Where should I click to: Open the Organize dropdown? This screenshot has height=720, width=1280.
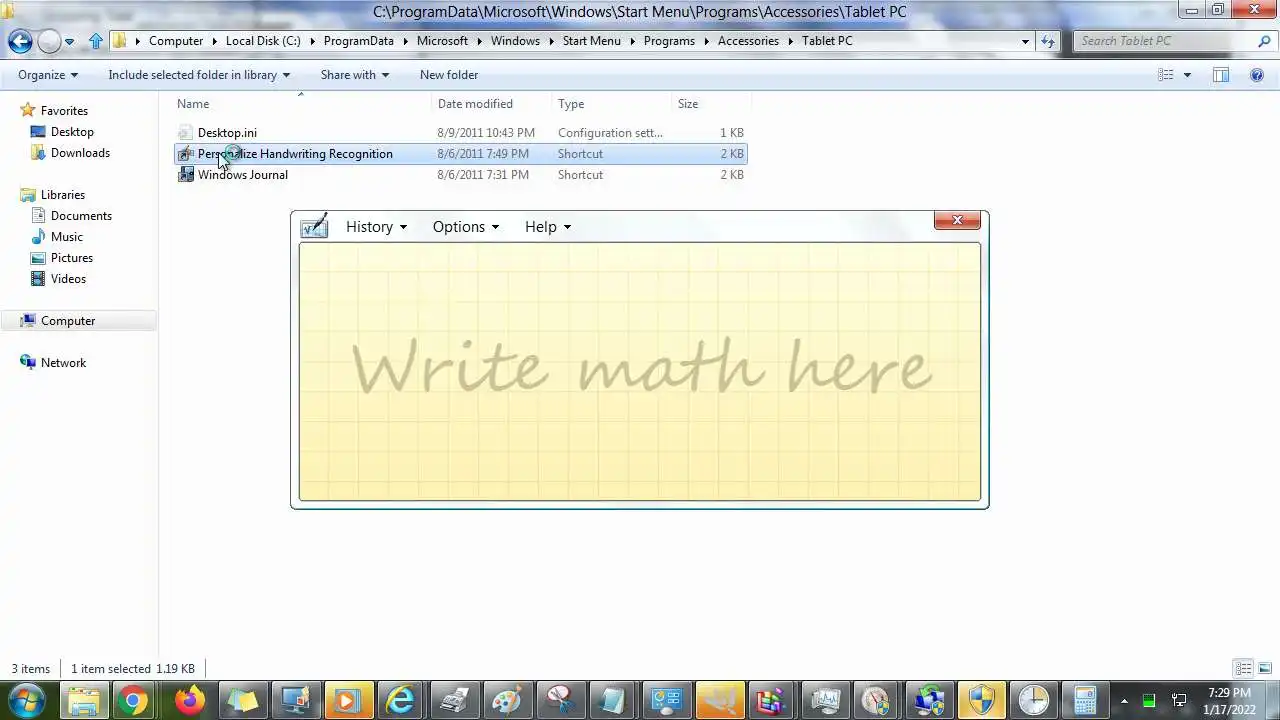click(47, 75)
